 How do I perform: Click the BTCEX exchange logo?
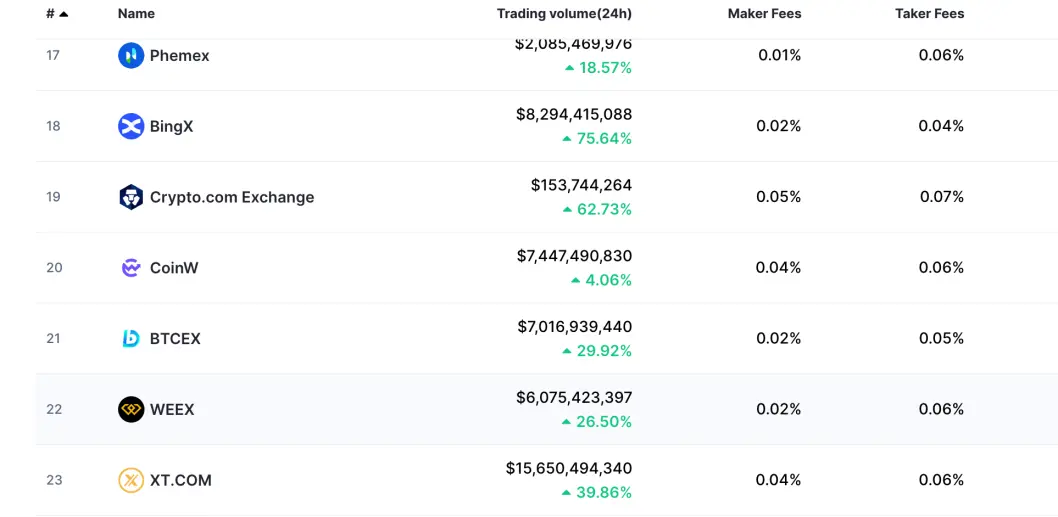(x=131, y=339)
